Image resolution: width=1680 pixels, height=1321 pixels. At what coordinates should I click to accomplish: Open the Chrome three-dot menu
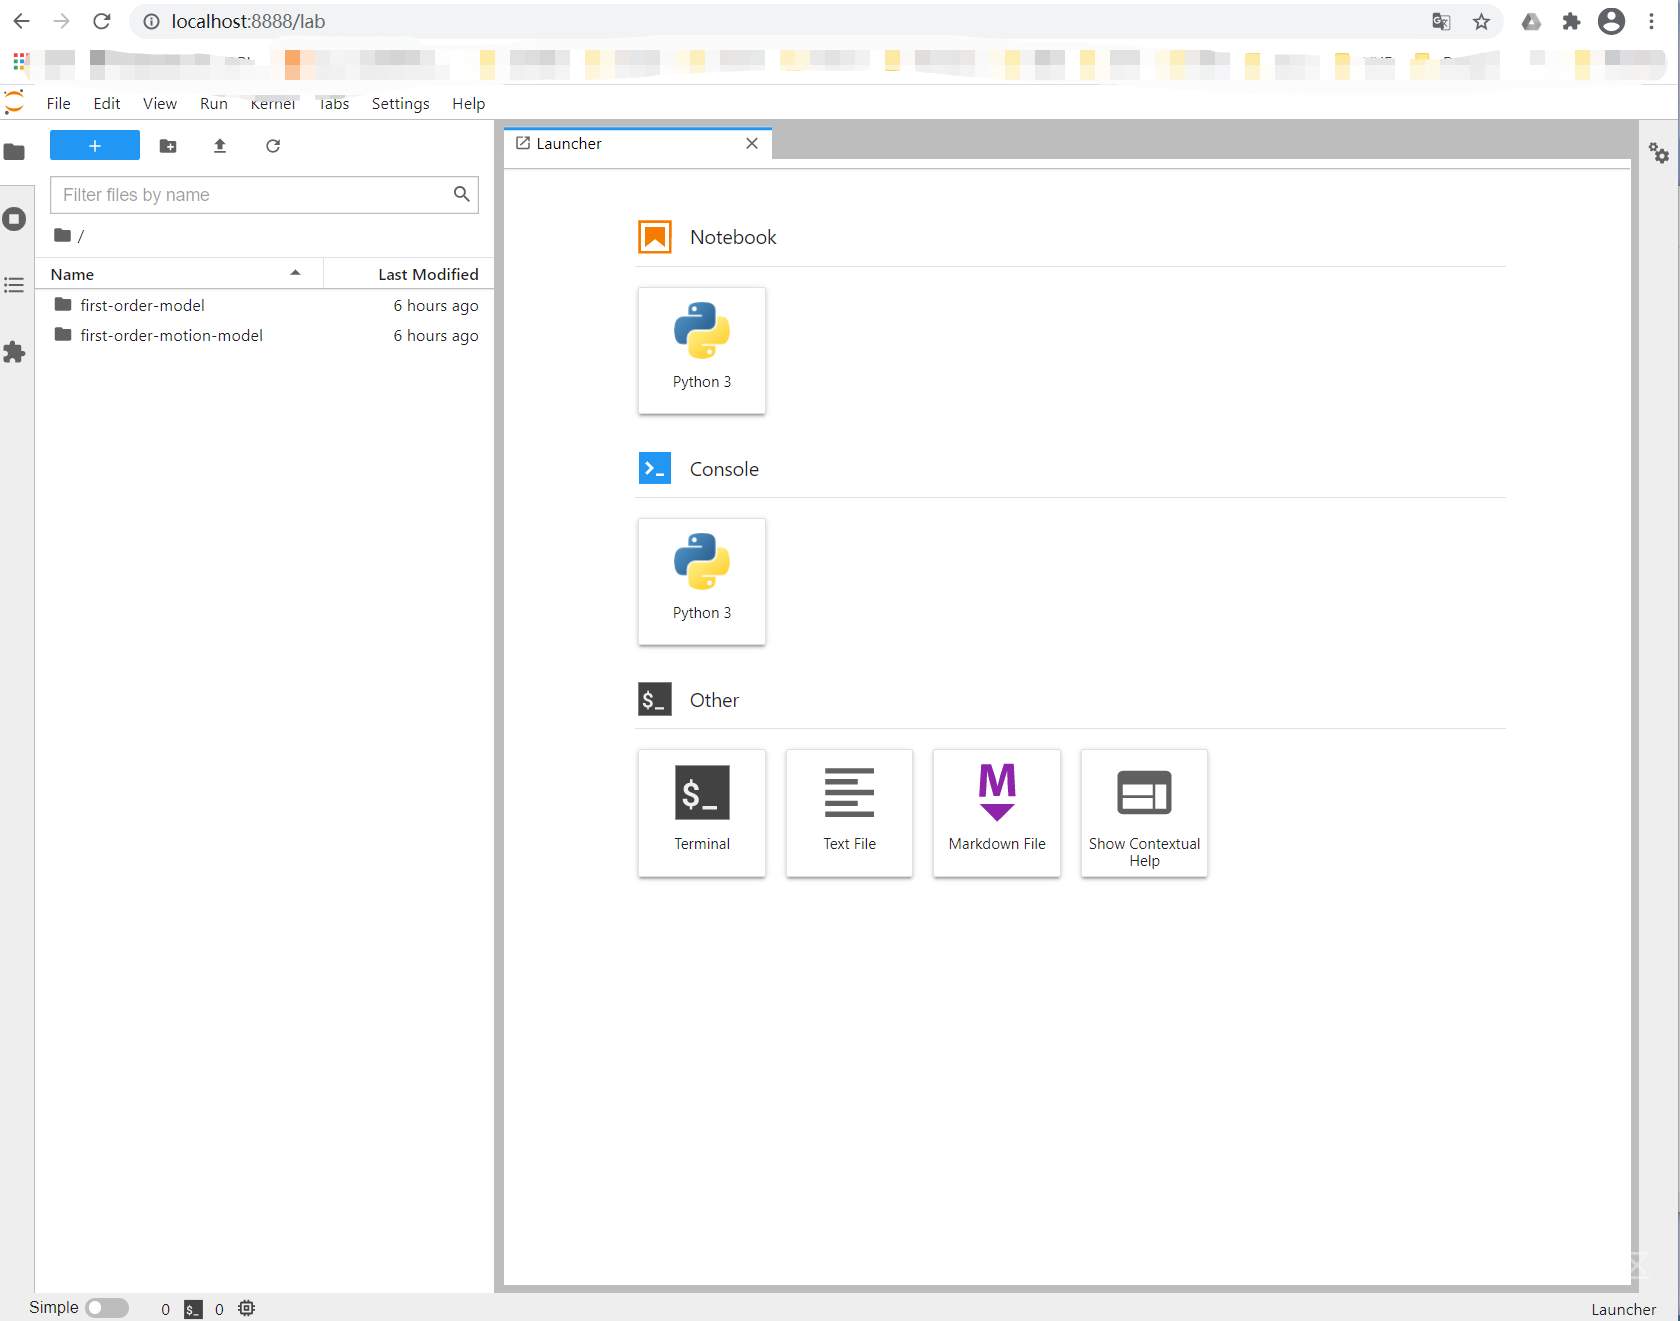[x=1651, y=21]
